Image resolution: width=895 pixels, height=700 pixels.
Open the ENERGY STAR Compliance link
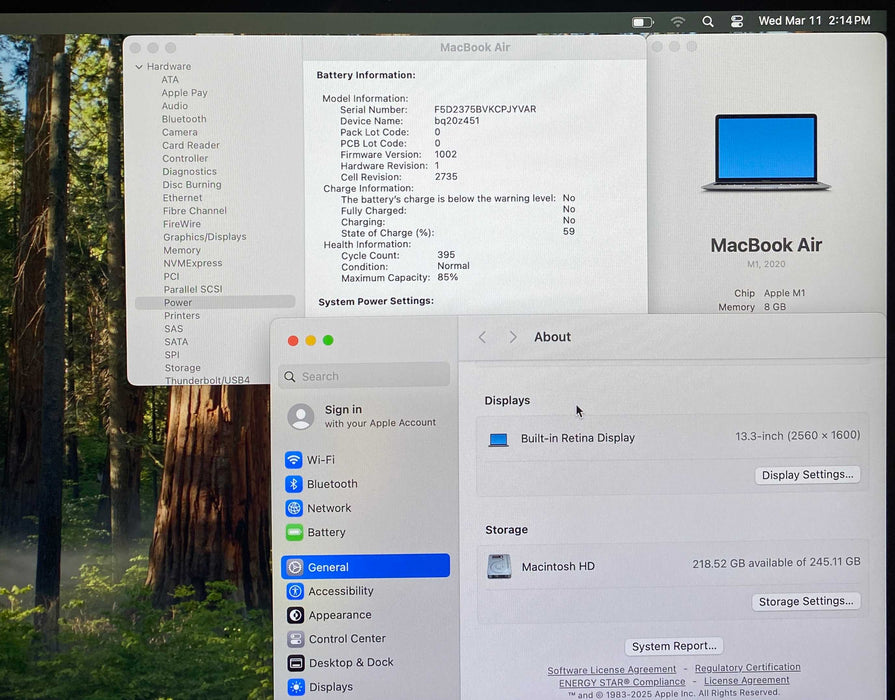click(622, 682)
